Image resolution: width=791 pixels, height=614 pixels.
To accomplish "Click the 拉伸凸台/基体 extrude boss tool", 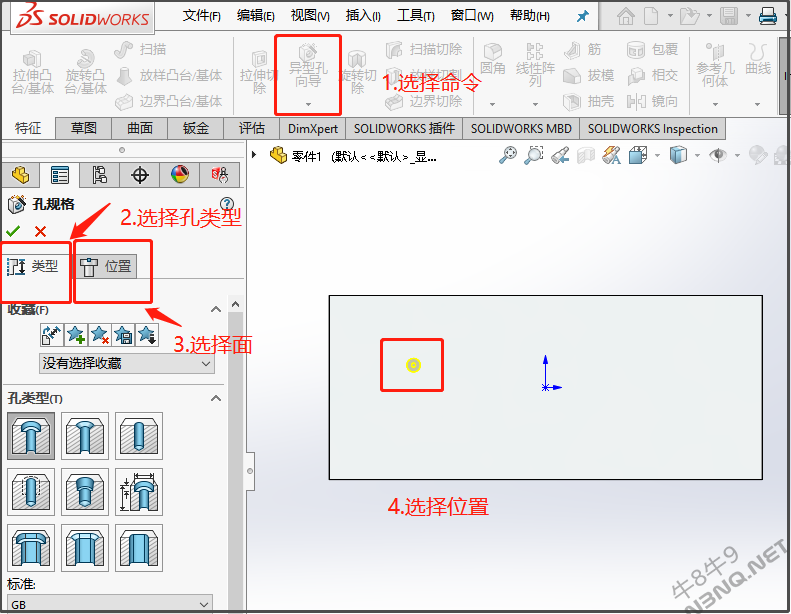I will click(33, 73).
